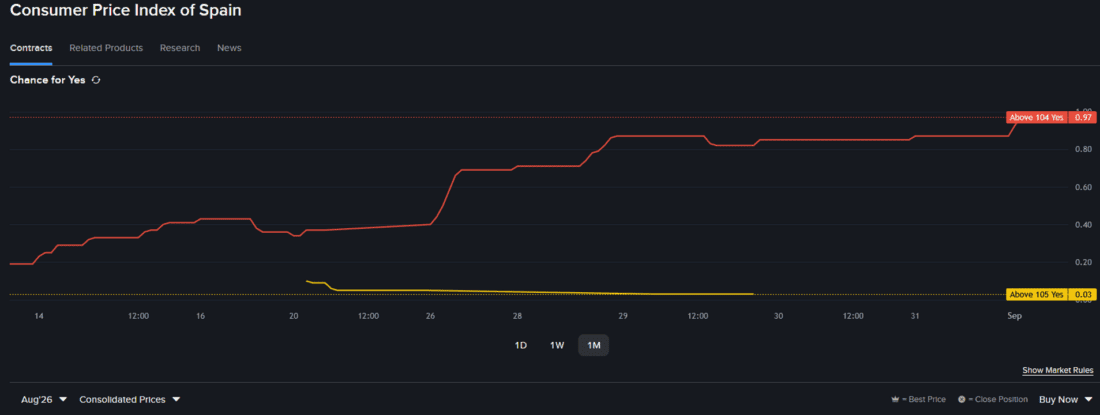Viewport: 1100px width, 415px height.
Task: Select the 1D chart range
Action: (521, 345)
